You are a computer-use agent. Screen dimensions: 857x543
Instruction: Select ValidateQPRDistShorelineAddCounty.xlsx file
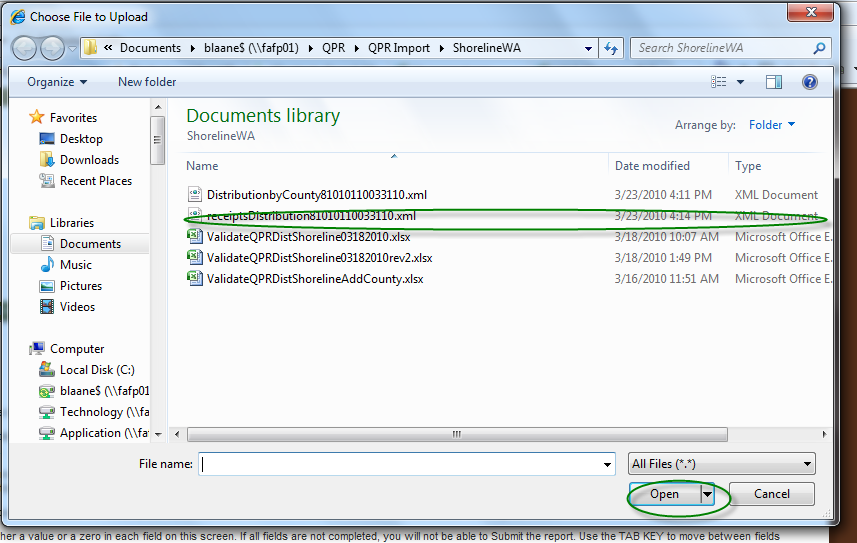click(314, 279)
